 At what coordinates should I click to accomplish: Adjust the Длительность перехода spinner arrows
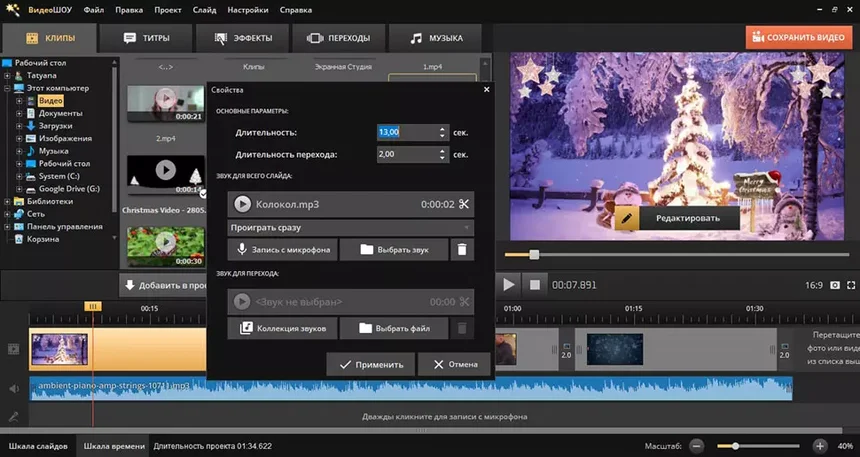[x=443, y=154]
